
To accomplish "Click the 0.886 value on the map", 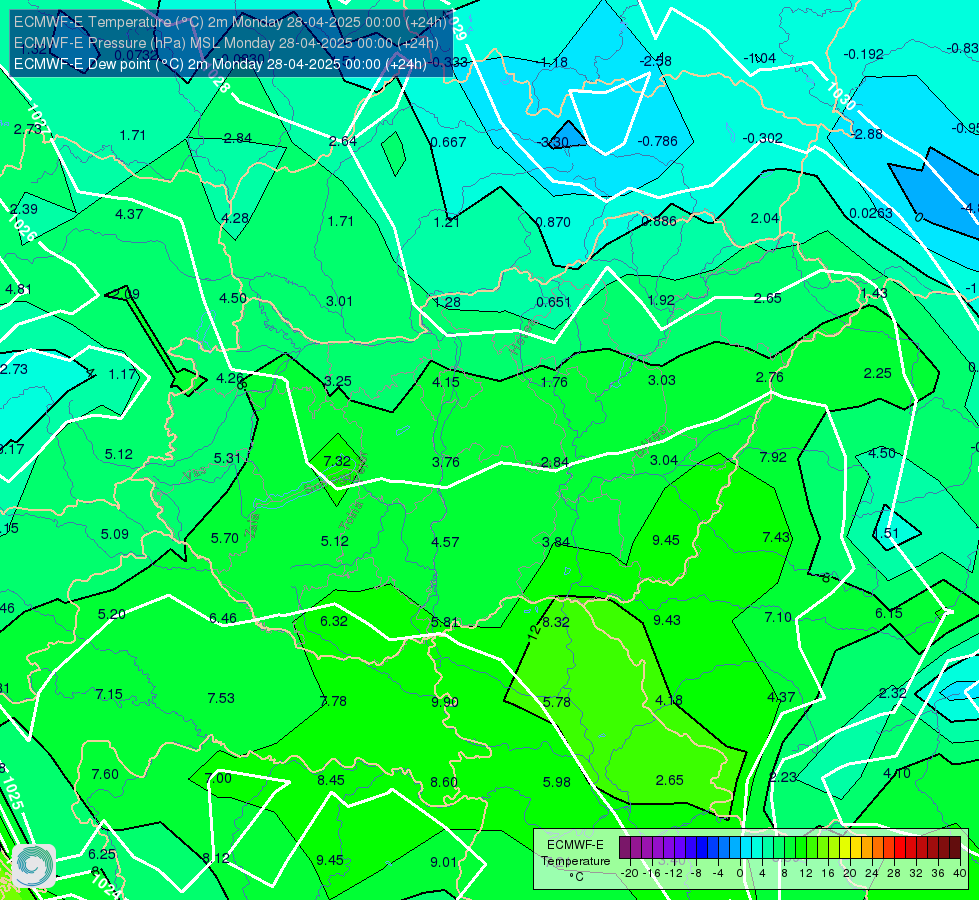I will click(659, 220).
